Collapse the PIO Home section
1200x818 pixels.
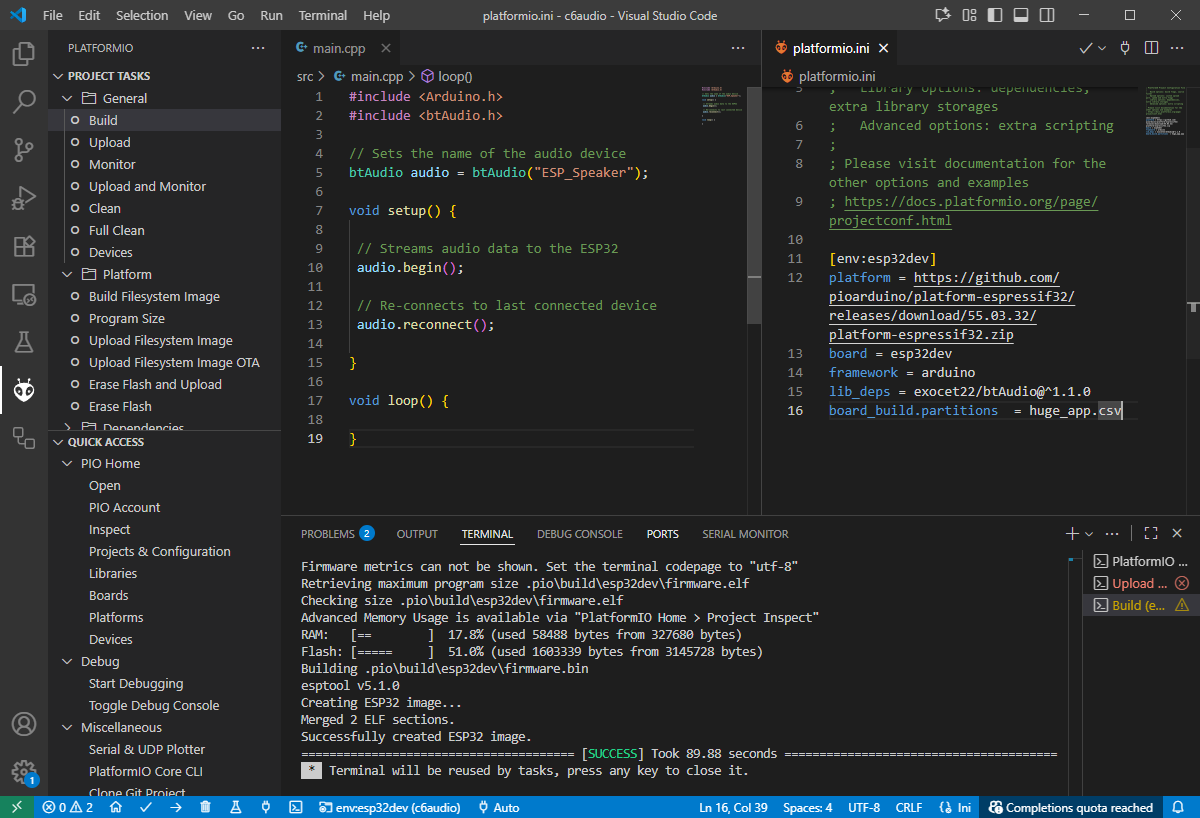(68, 463)
